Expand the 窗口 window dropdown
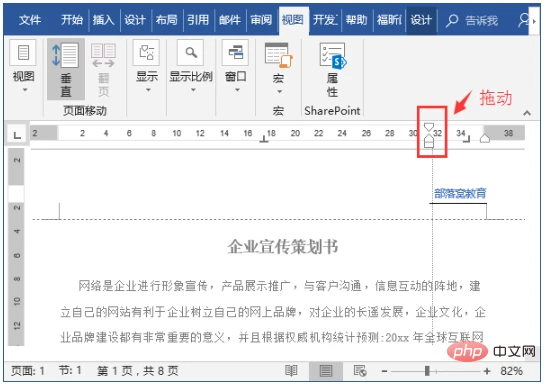546x384 pixels. pyautogui.click(x=236, y=66)
